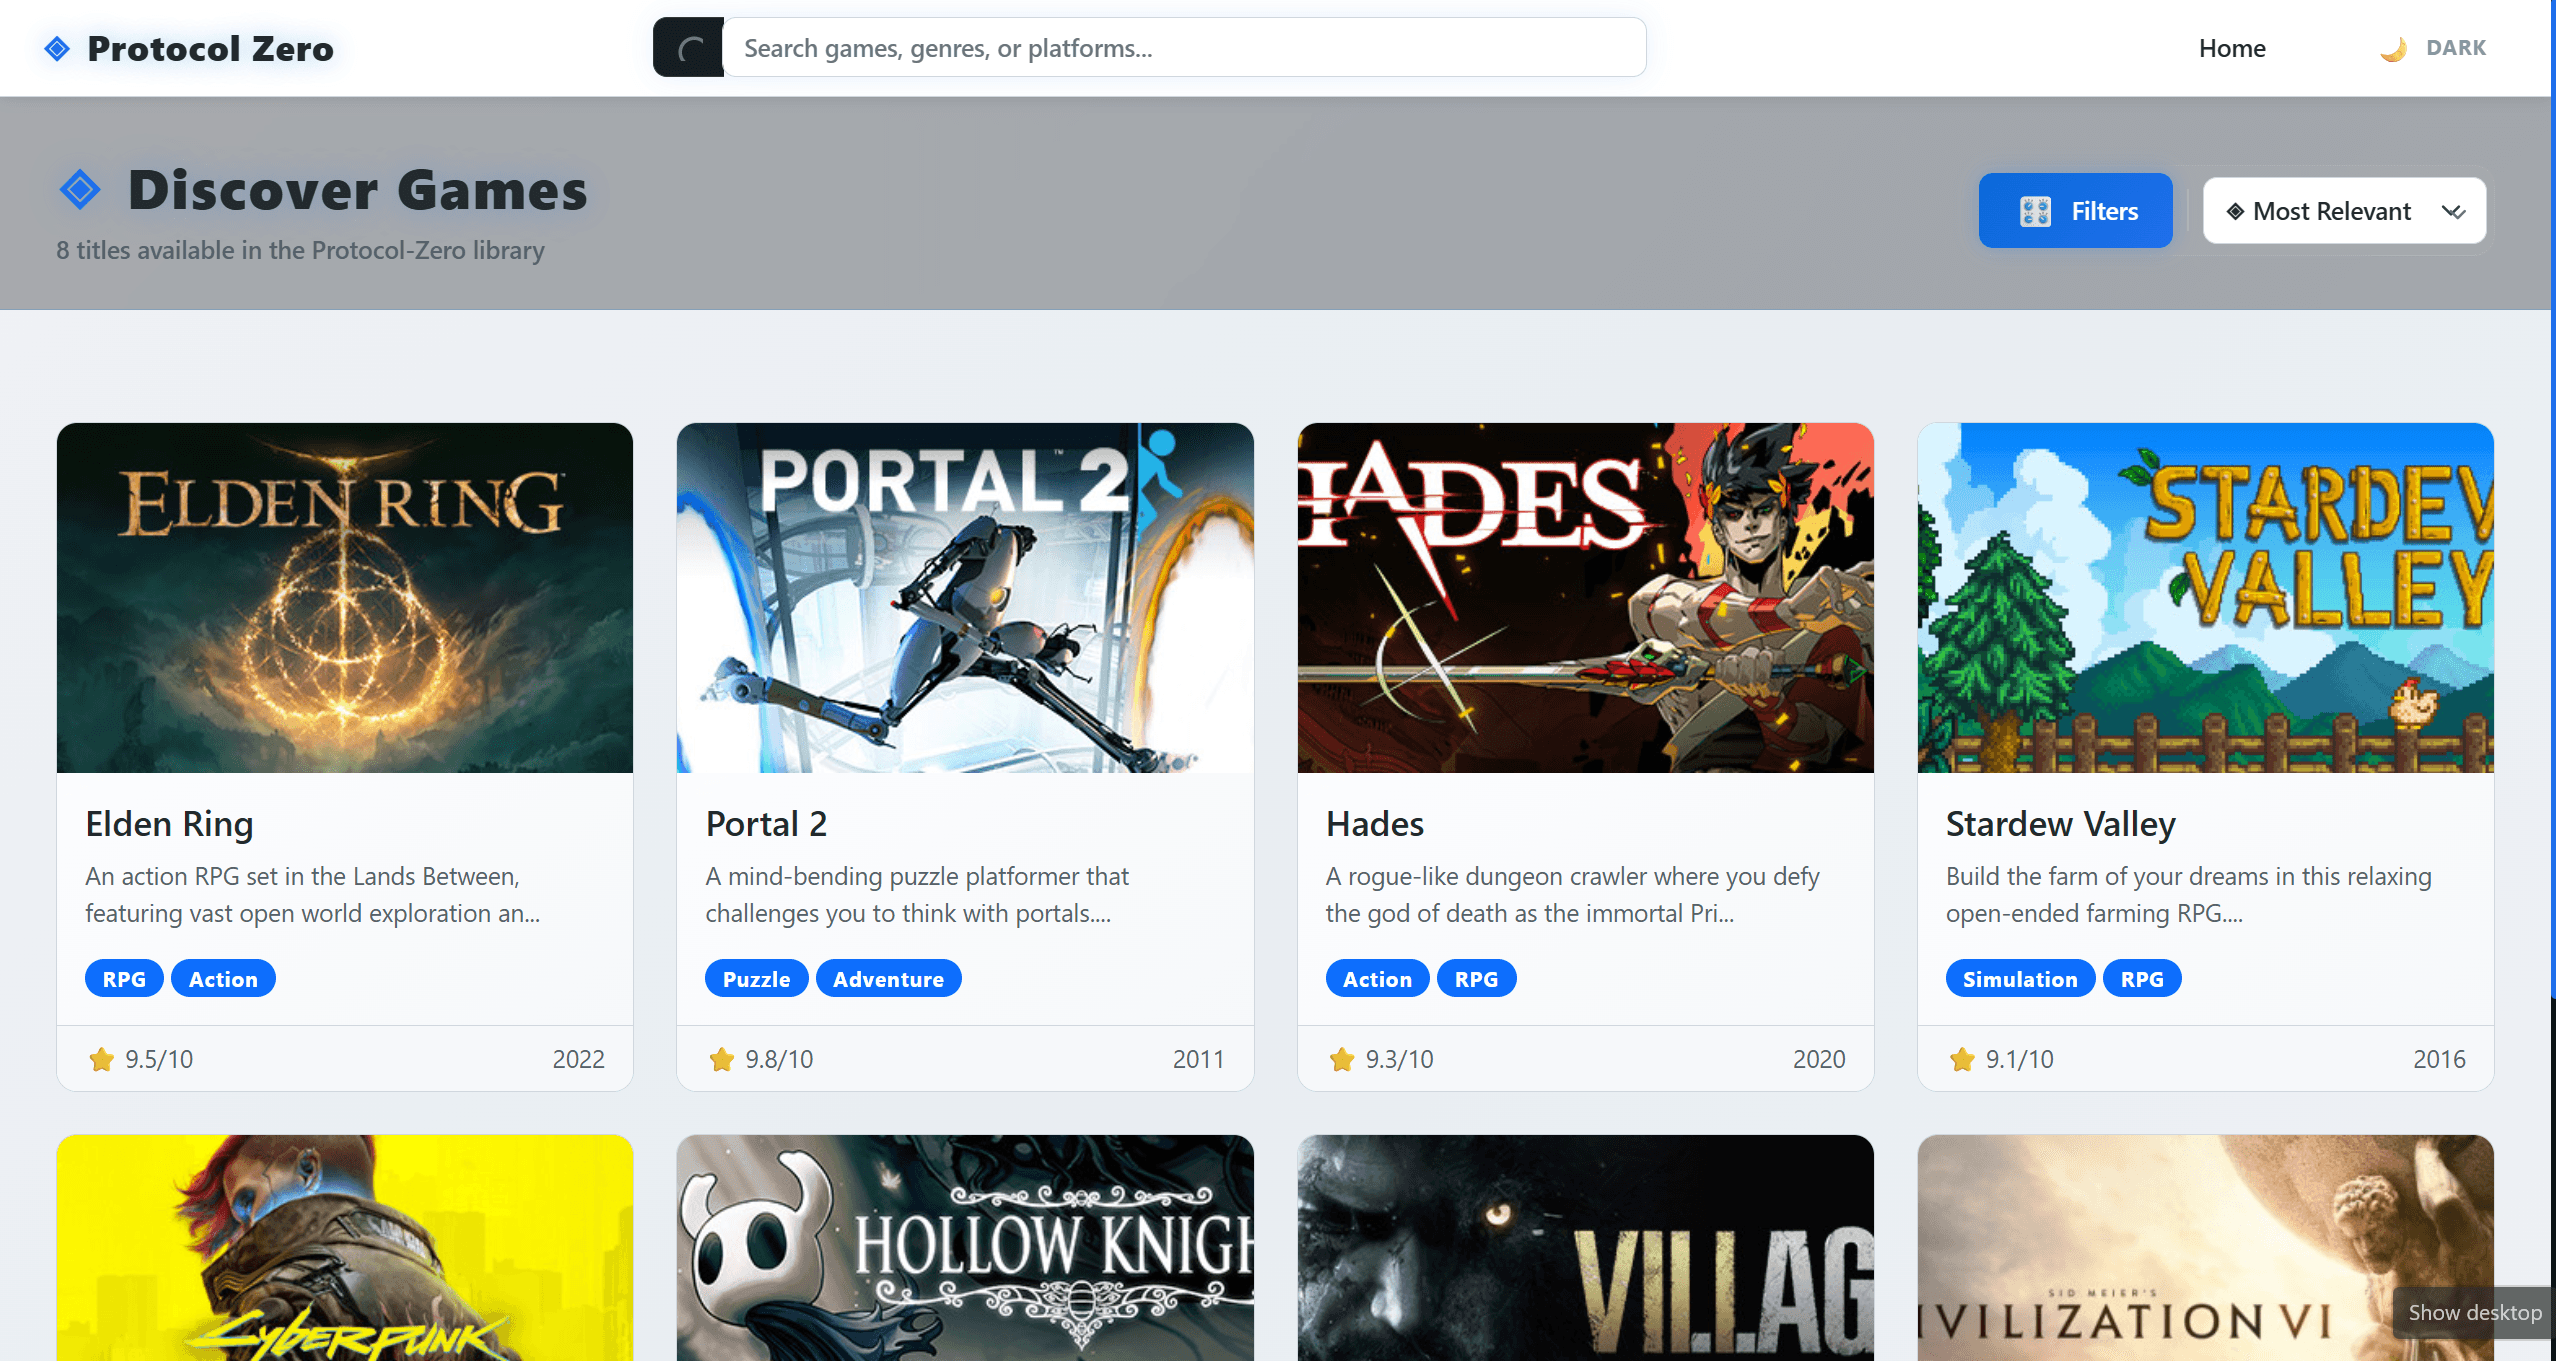Click the Stardew Valley description text

[x=2188, y=895]
